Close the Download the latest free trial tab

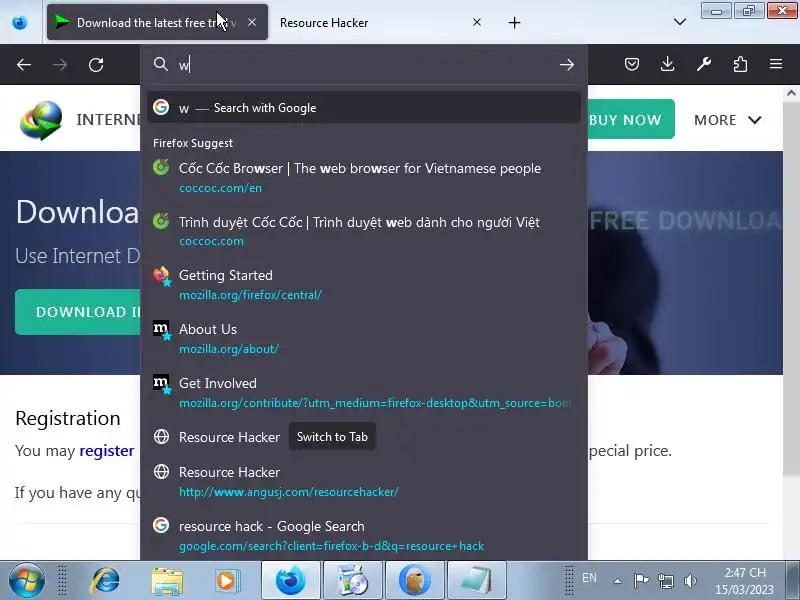click(x=252, y=22)
